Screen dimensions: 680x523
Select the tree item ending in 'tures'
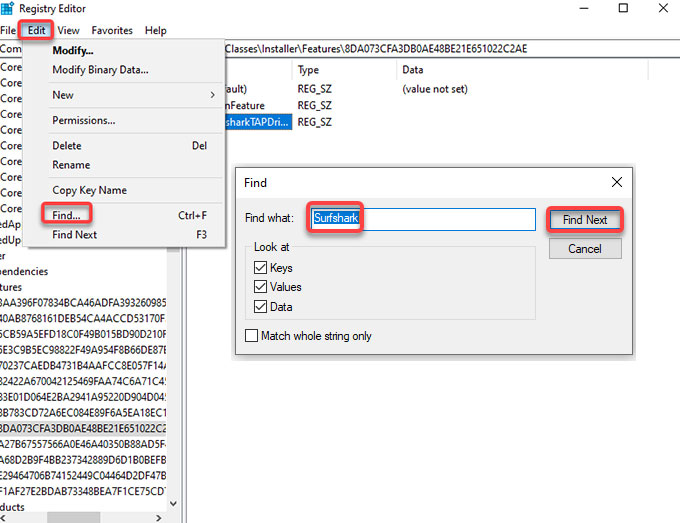click(x=11, y=287)
